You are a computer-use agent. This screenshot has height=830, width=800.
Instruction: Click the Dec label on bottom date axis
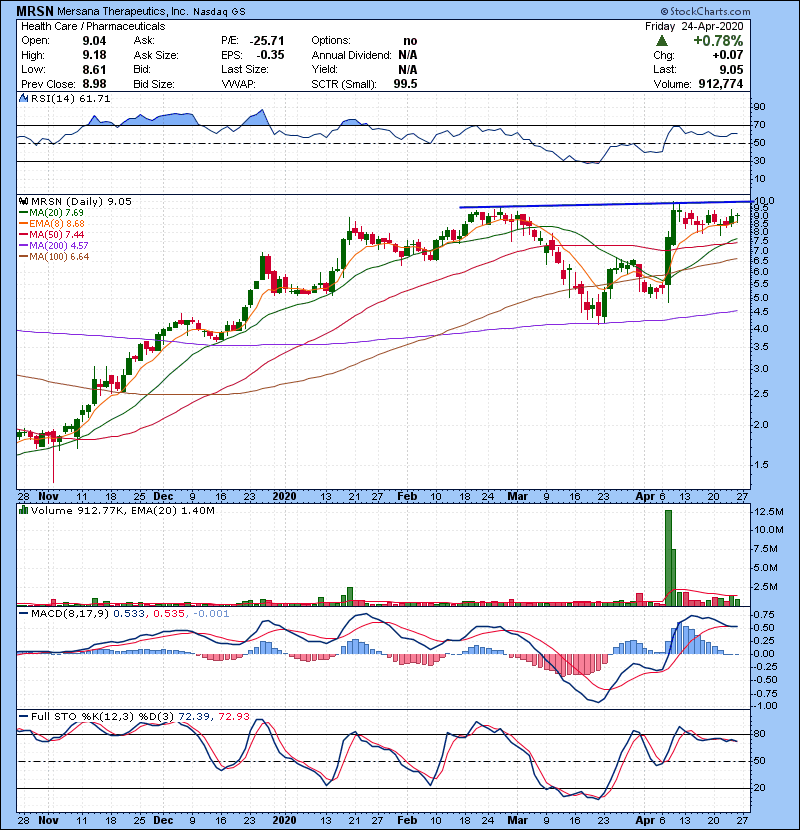(163, 820)
